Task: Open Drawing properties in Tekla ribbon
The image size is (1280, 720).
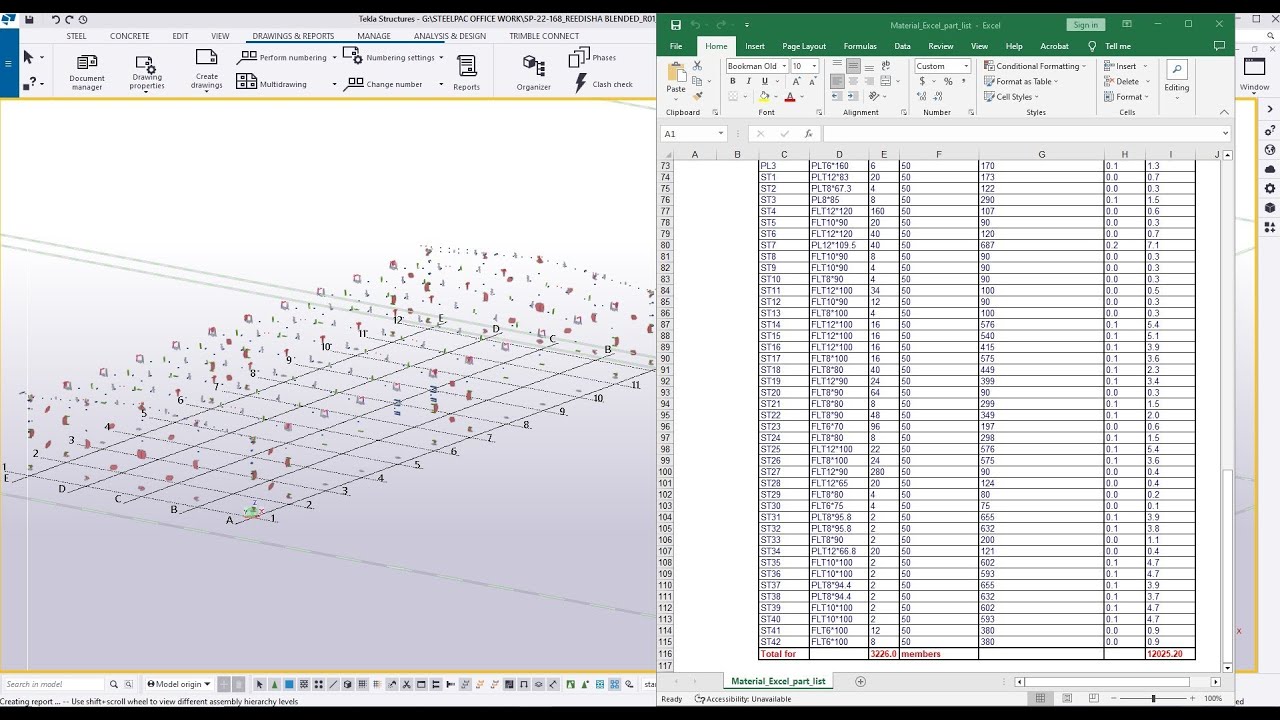Action: pos(146,72)
